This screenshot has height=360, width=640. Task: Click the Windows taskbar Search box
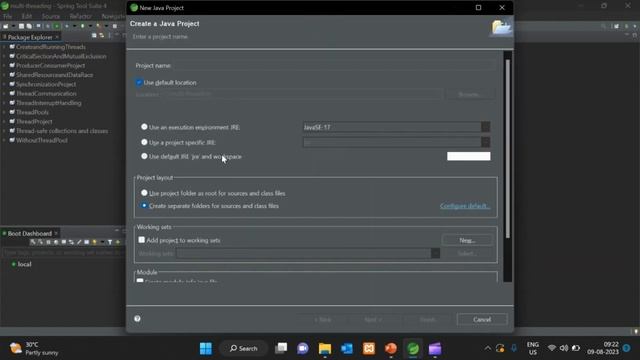point(244,348)
